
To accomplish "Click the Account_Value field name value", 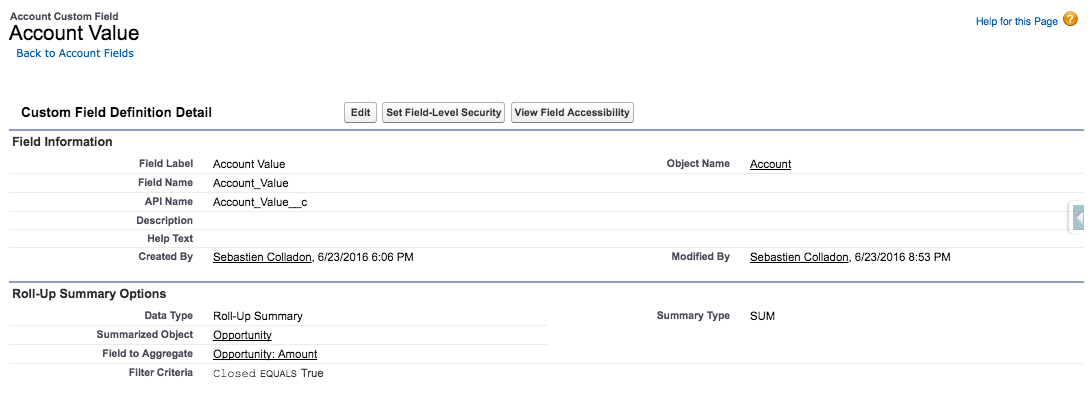I will pos(251,183).
